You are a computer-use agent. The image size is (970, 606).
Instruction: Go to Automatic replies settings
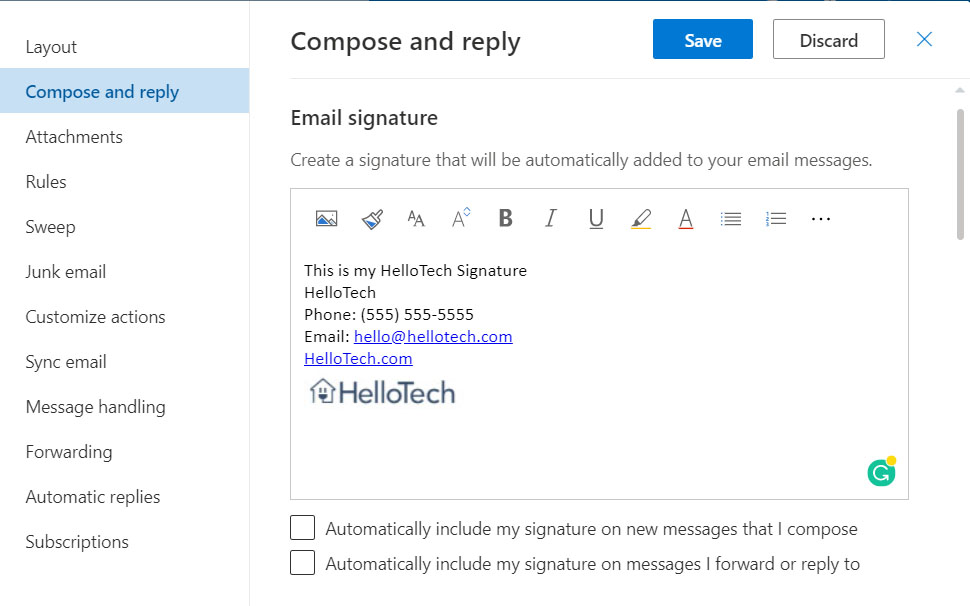click(93, 497)
